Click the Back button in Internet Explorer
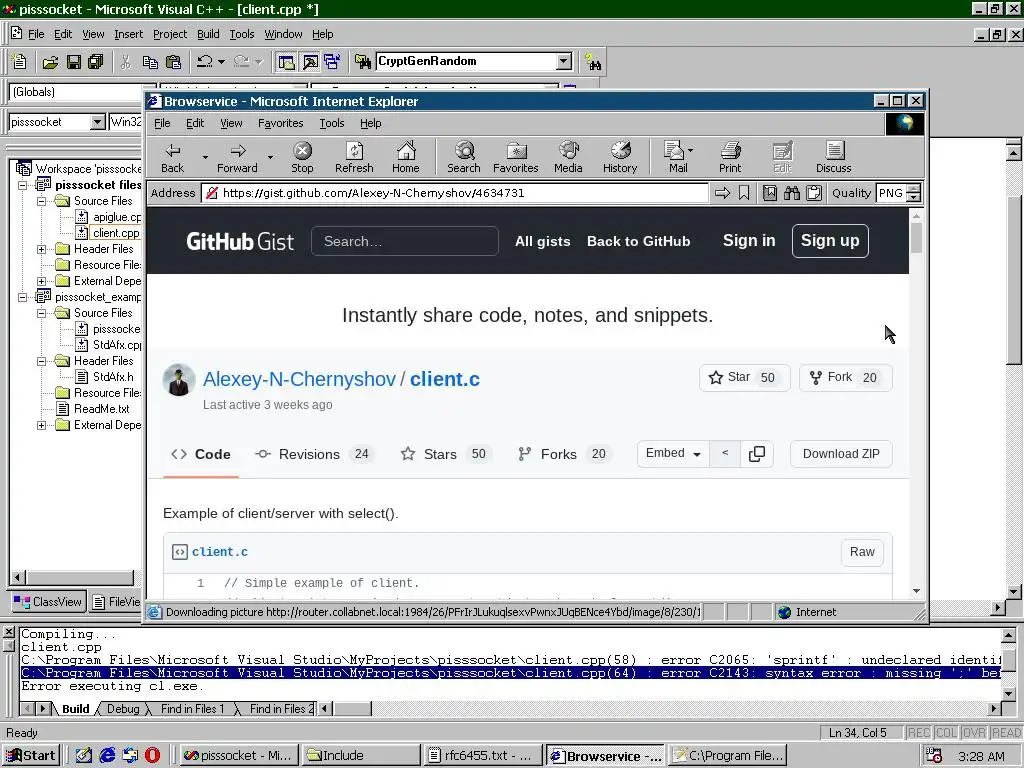The height and width of the screenshot is (768, 1024). point(172,157)
